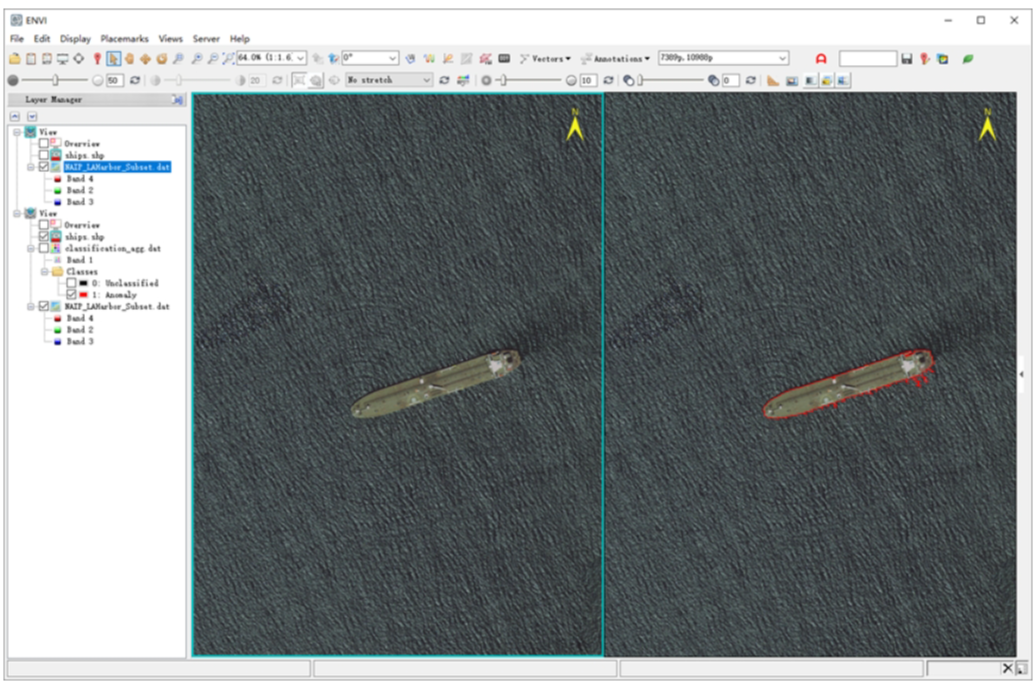Detach the Layer Manager panel icon
This screenshot has width=1036, height=688.
click(x=177, y=100)
